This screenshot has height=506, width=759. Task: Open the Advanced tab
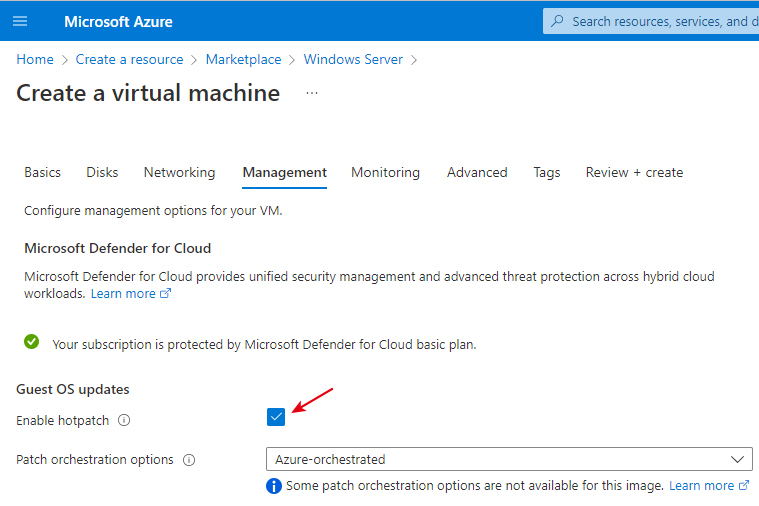[x=477, y=172]
